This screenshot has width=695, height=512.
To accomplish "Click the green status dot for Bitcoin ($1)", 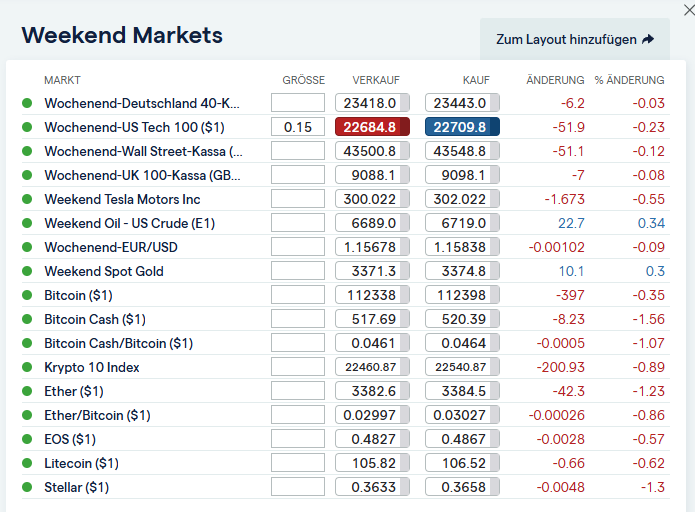I will [27, 295].
